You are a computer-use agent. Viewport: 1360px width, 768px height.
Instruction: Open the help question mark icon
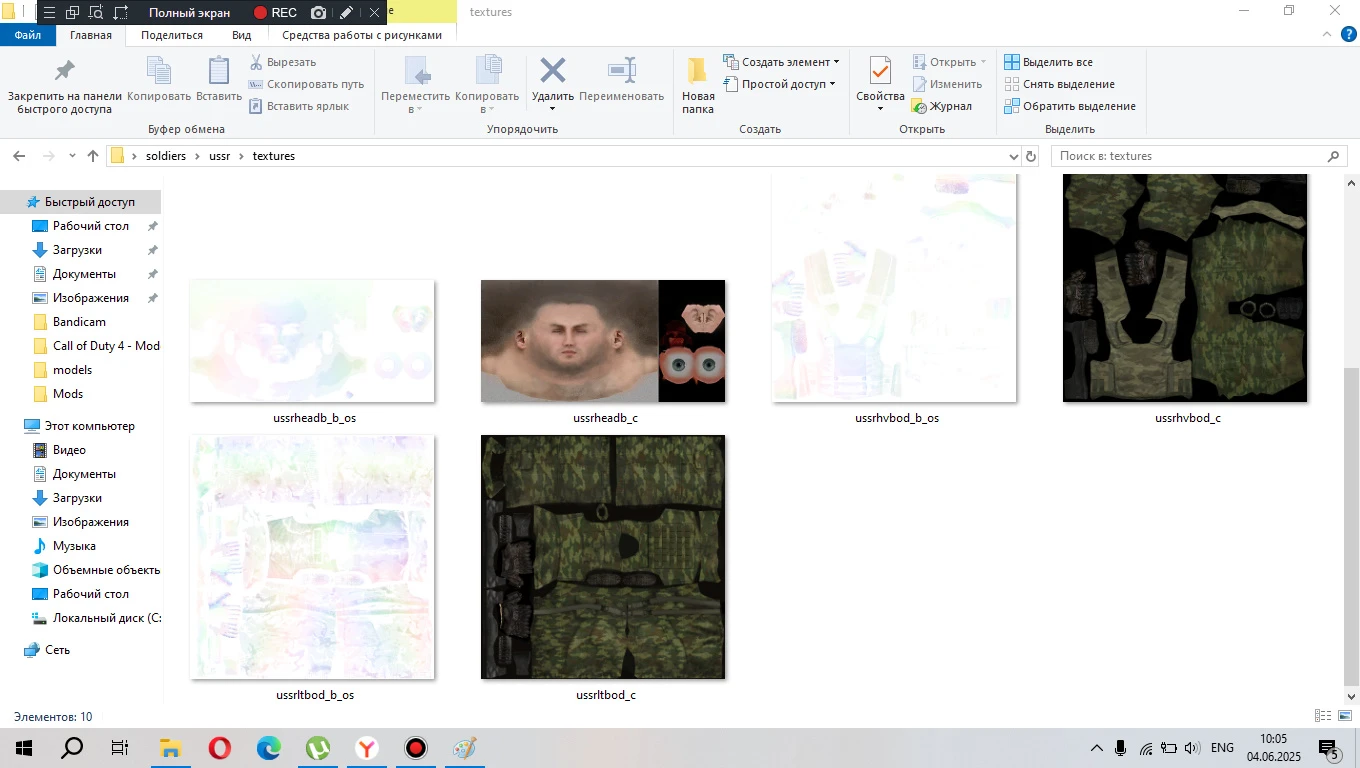click(x=1348, y=35)
